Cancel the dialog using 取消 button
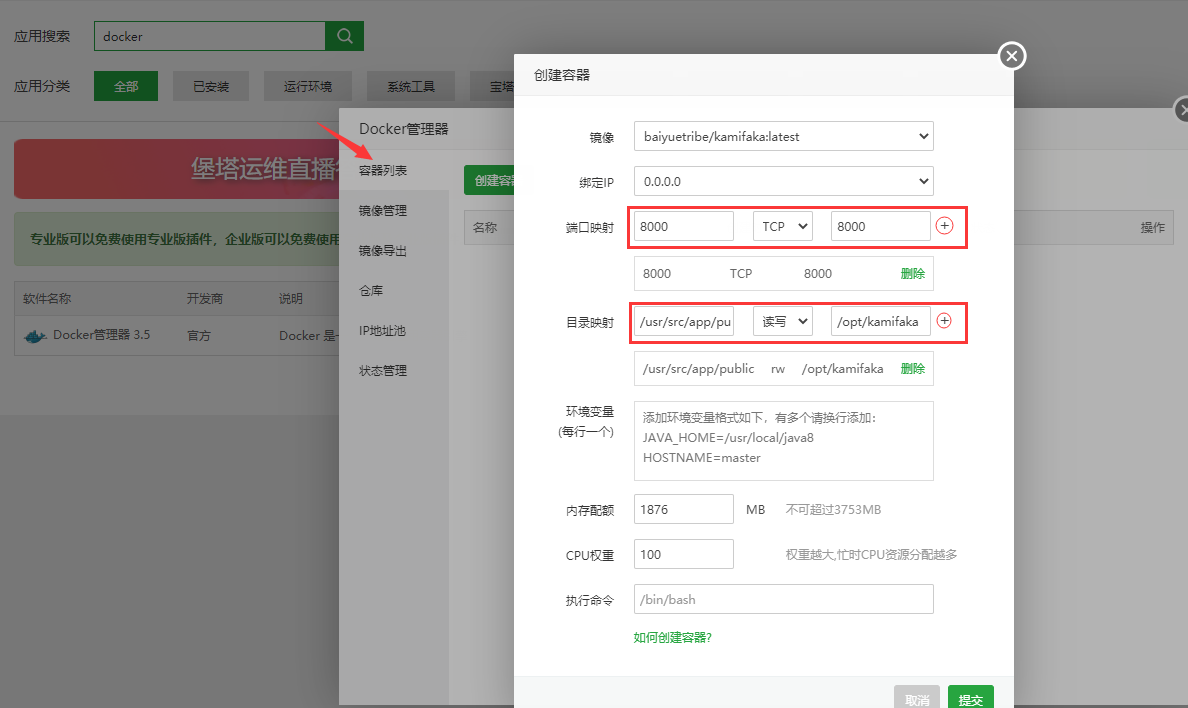Screen dimensions: 1188x708 917,697
